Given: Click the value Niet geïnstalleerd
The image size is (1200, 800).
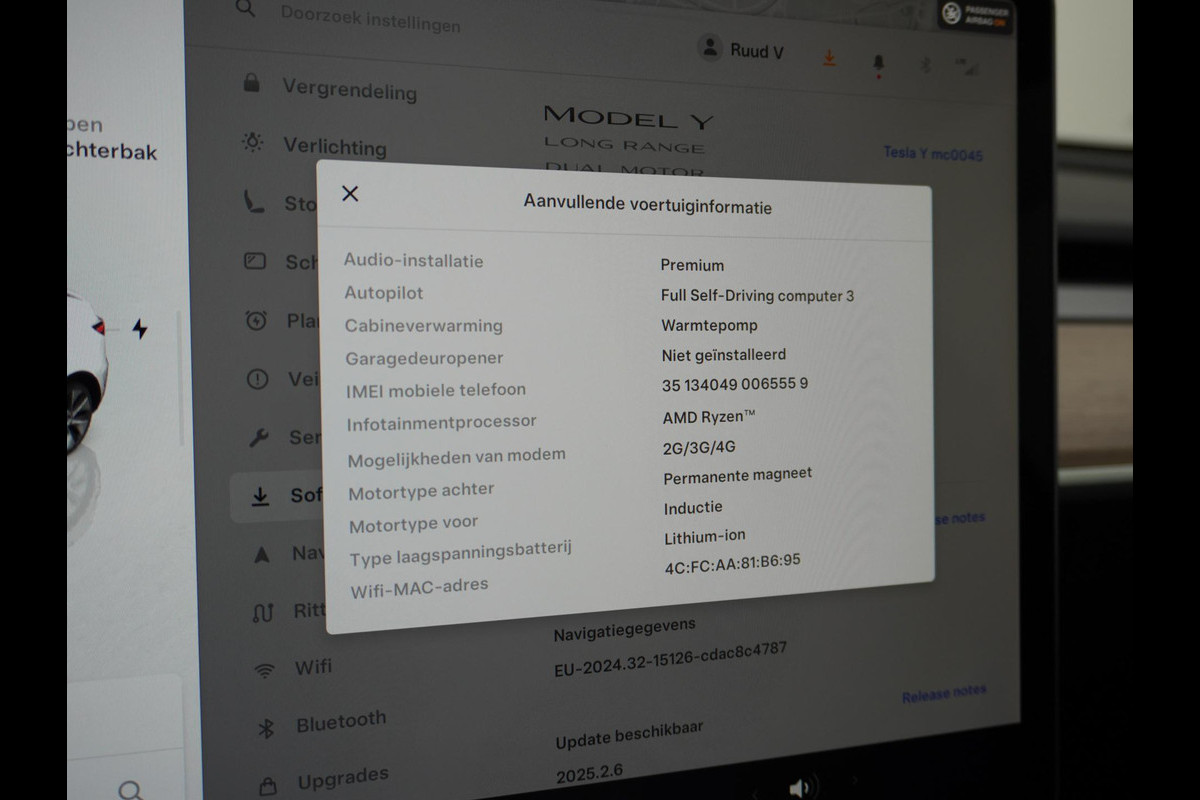Looking at the screenshot, I should (x=724, y=354).
